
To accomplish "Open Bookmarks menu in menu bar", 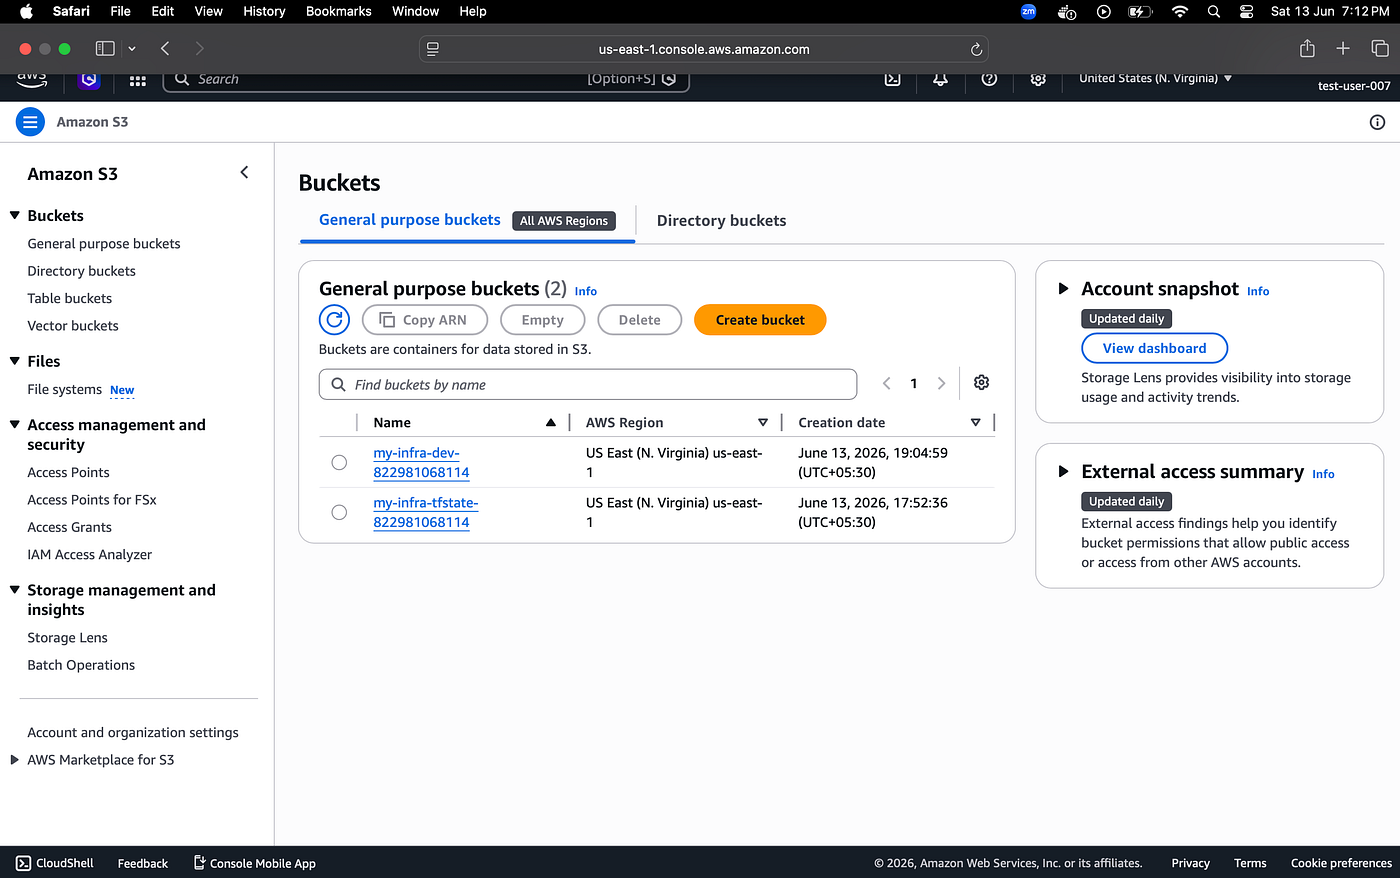I will pyautogui.click(x=339, y=11).
